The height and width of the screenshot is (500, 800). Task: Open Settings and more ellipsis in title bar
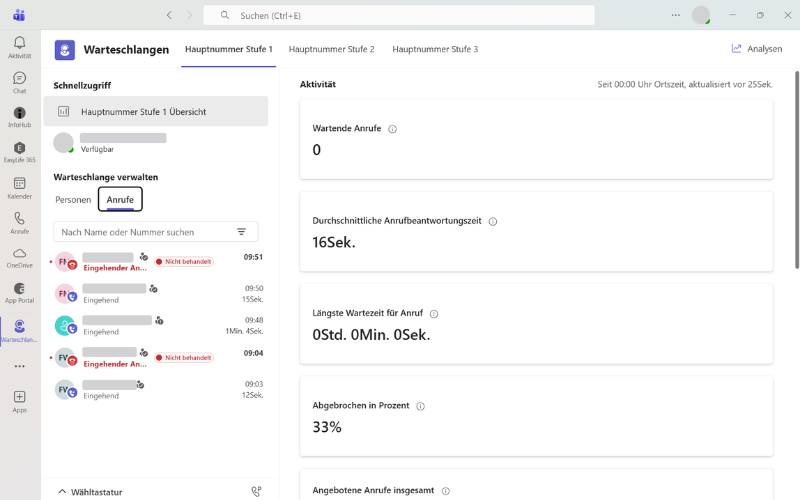click(x=676, y=15)
